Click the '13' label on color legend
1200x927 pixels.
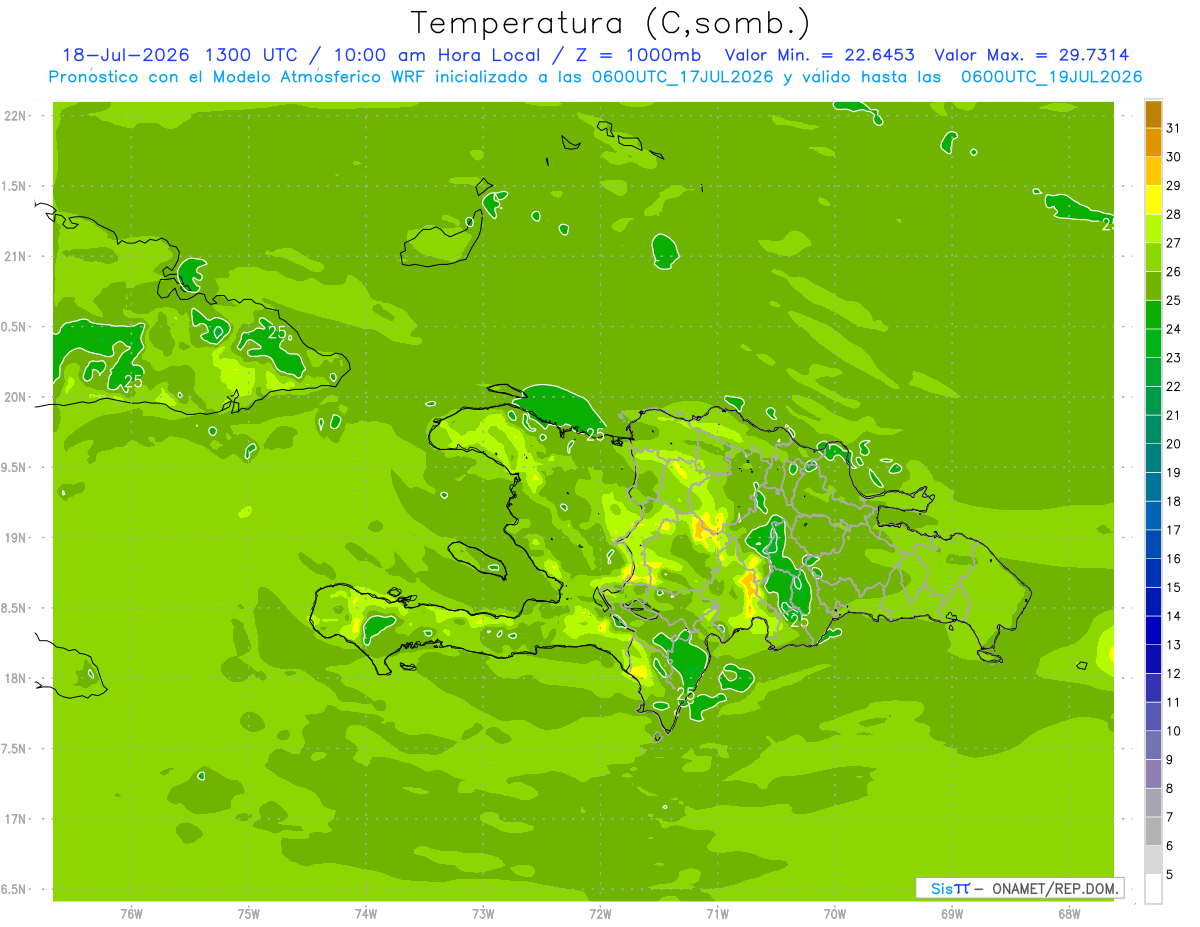(1173, 645)
